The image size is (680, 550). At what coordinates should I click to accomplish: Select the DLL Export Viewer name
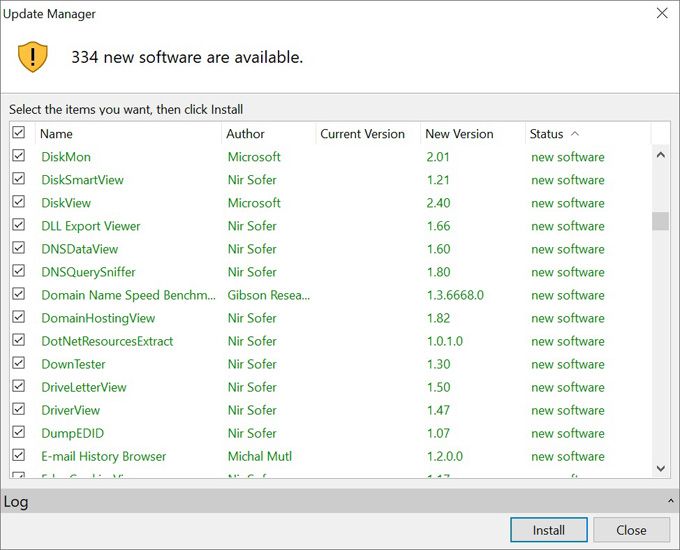tap(91, 226)
